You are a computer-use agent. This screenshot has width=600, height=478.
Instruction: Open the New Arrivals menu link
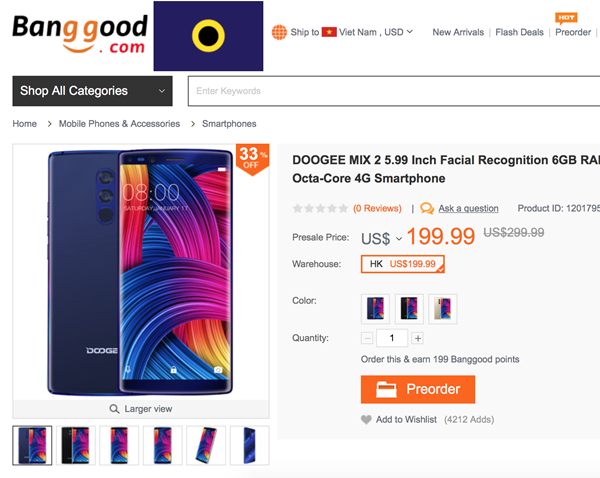[x=458, y=32]
